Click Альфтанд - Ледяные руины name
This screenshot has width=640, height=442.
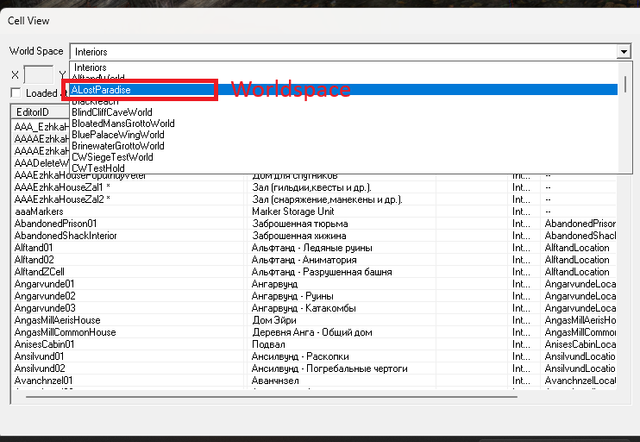coord(312,248)
